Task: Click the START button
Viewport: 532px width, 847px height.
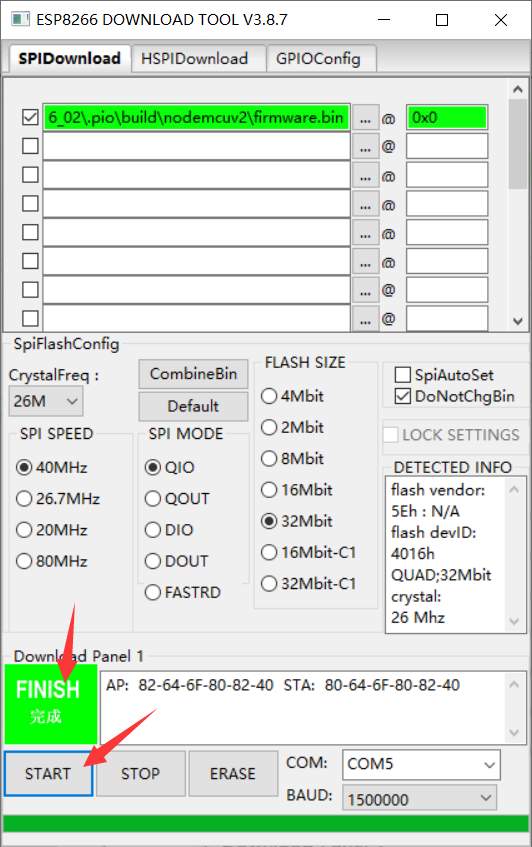Action: click(x=48, y=774)
